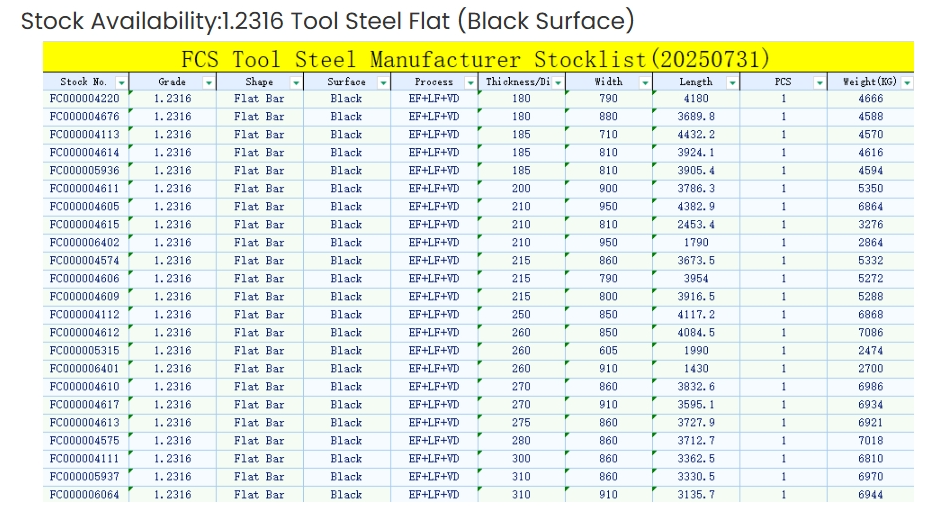Viewport: 941px width, 506px height.
Task: Open the Stock No. column filter dropdown
Action: (121, 82)
